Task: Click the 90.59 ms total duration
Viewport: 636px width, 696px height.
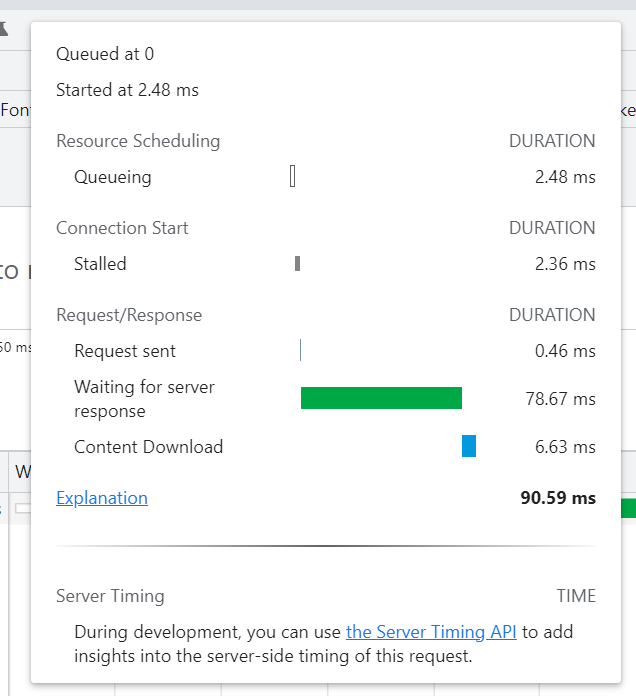Action: tap(557, 498)
